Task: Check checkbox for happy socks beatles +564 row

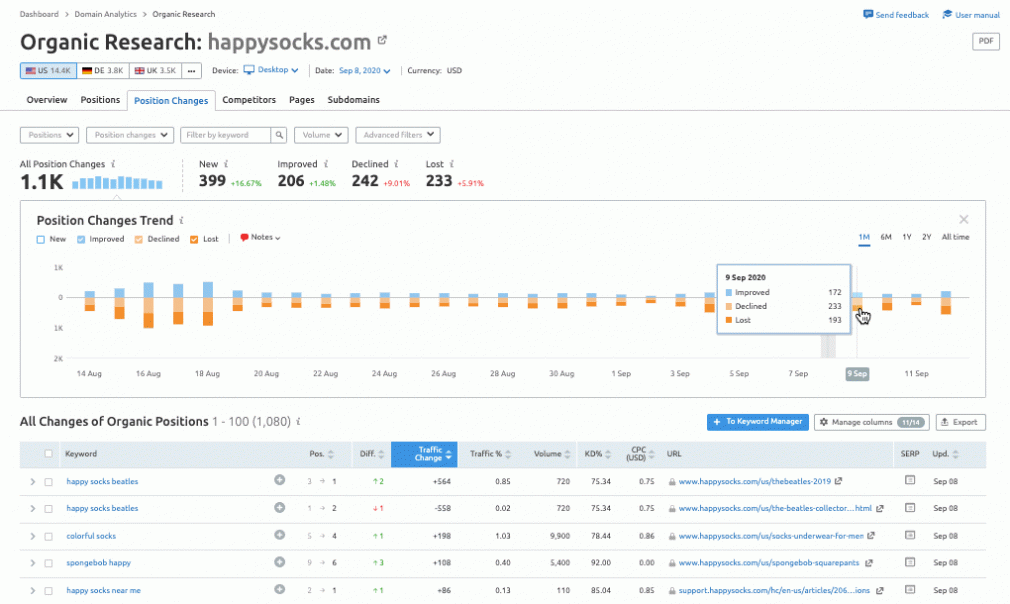Action: point(48,482)
